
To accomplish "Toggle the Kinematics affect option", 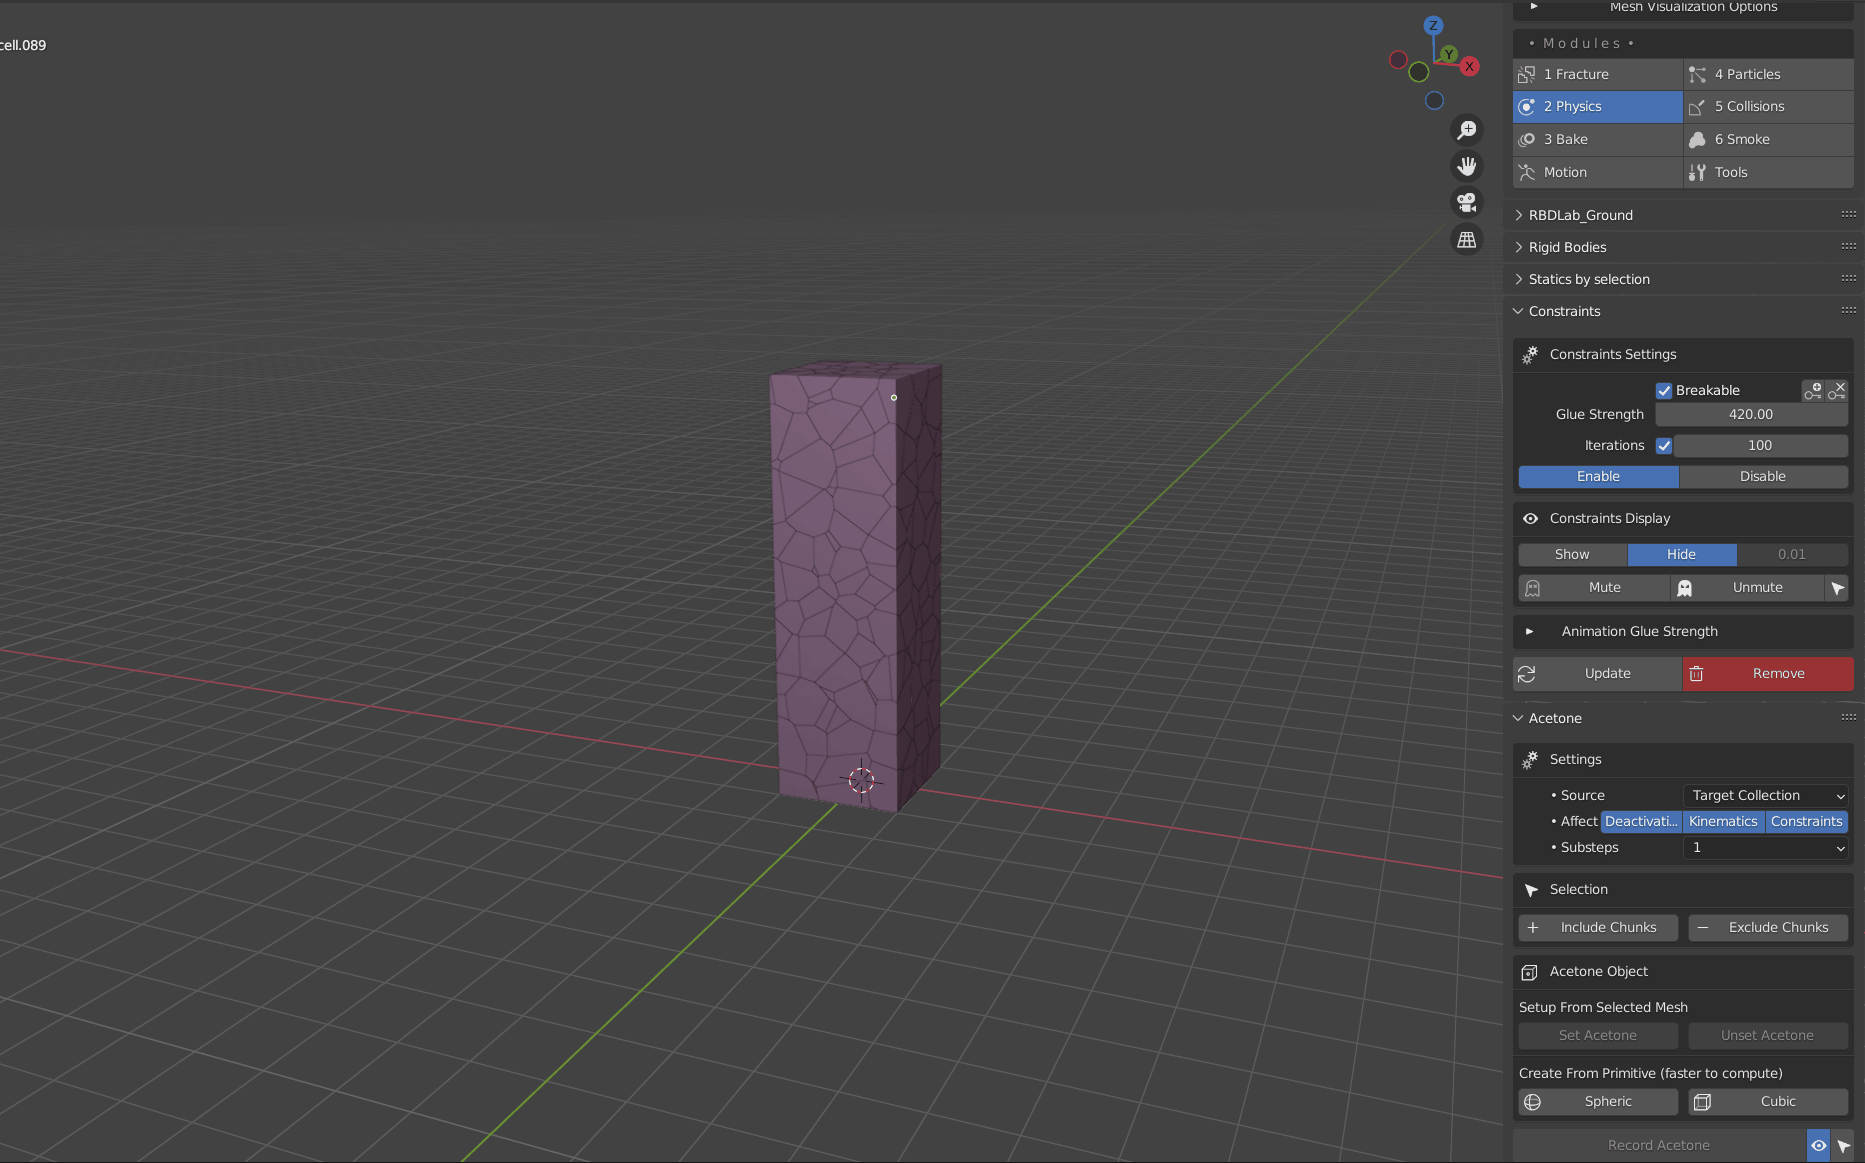I will click(x=1723, y=822).
